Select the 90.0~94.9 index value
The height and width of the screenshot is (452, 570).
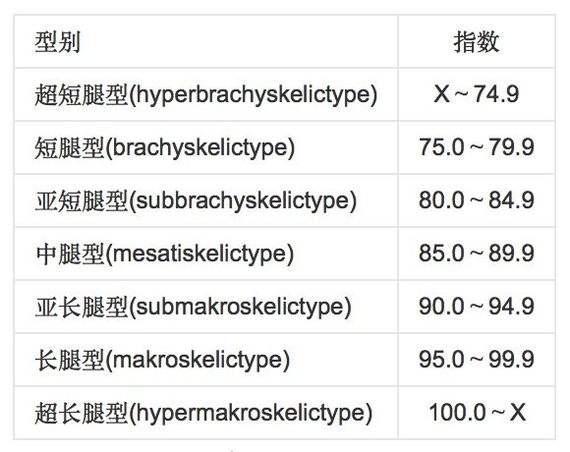(476, 306)
